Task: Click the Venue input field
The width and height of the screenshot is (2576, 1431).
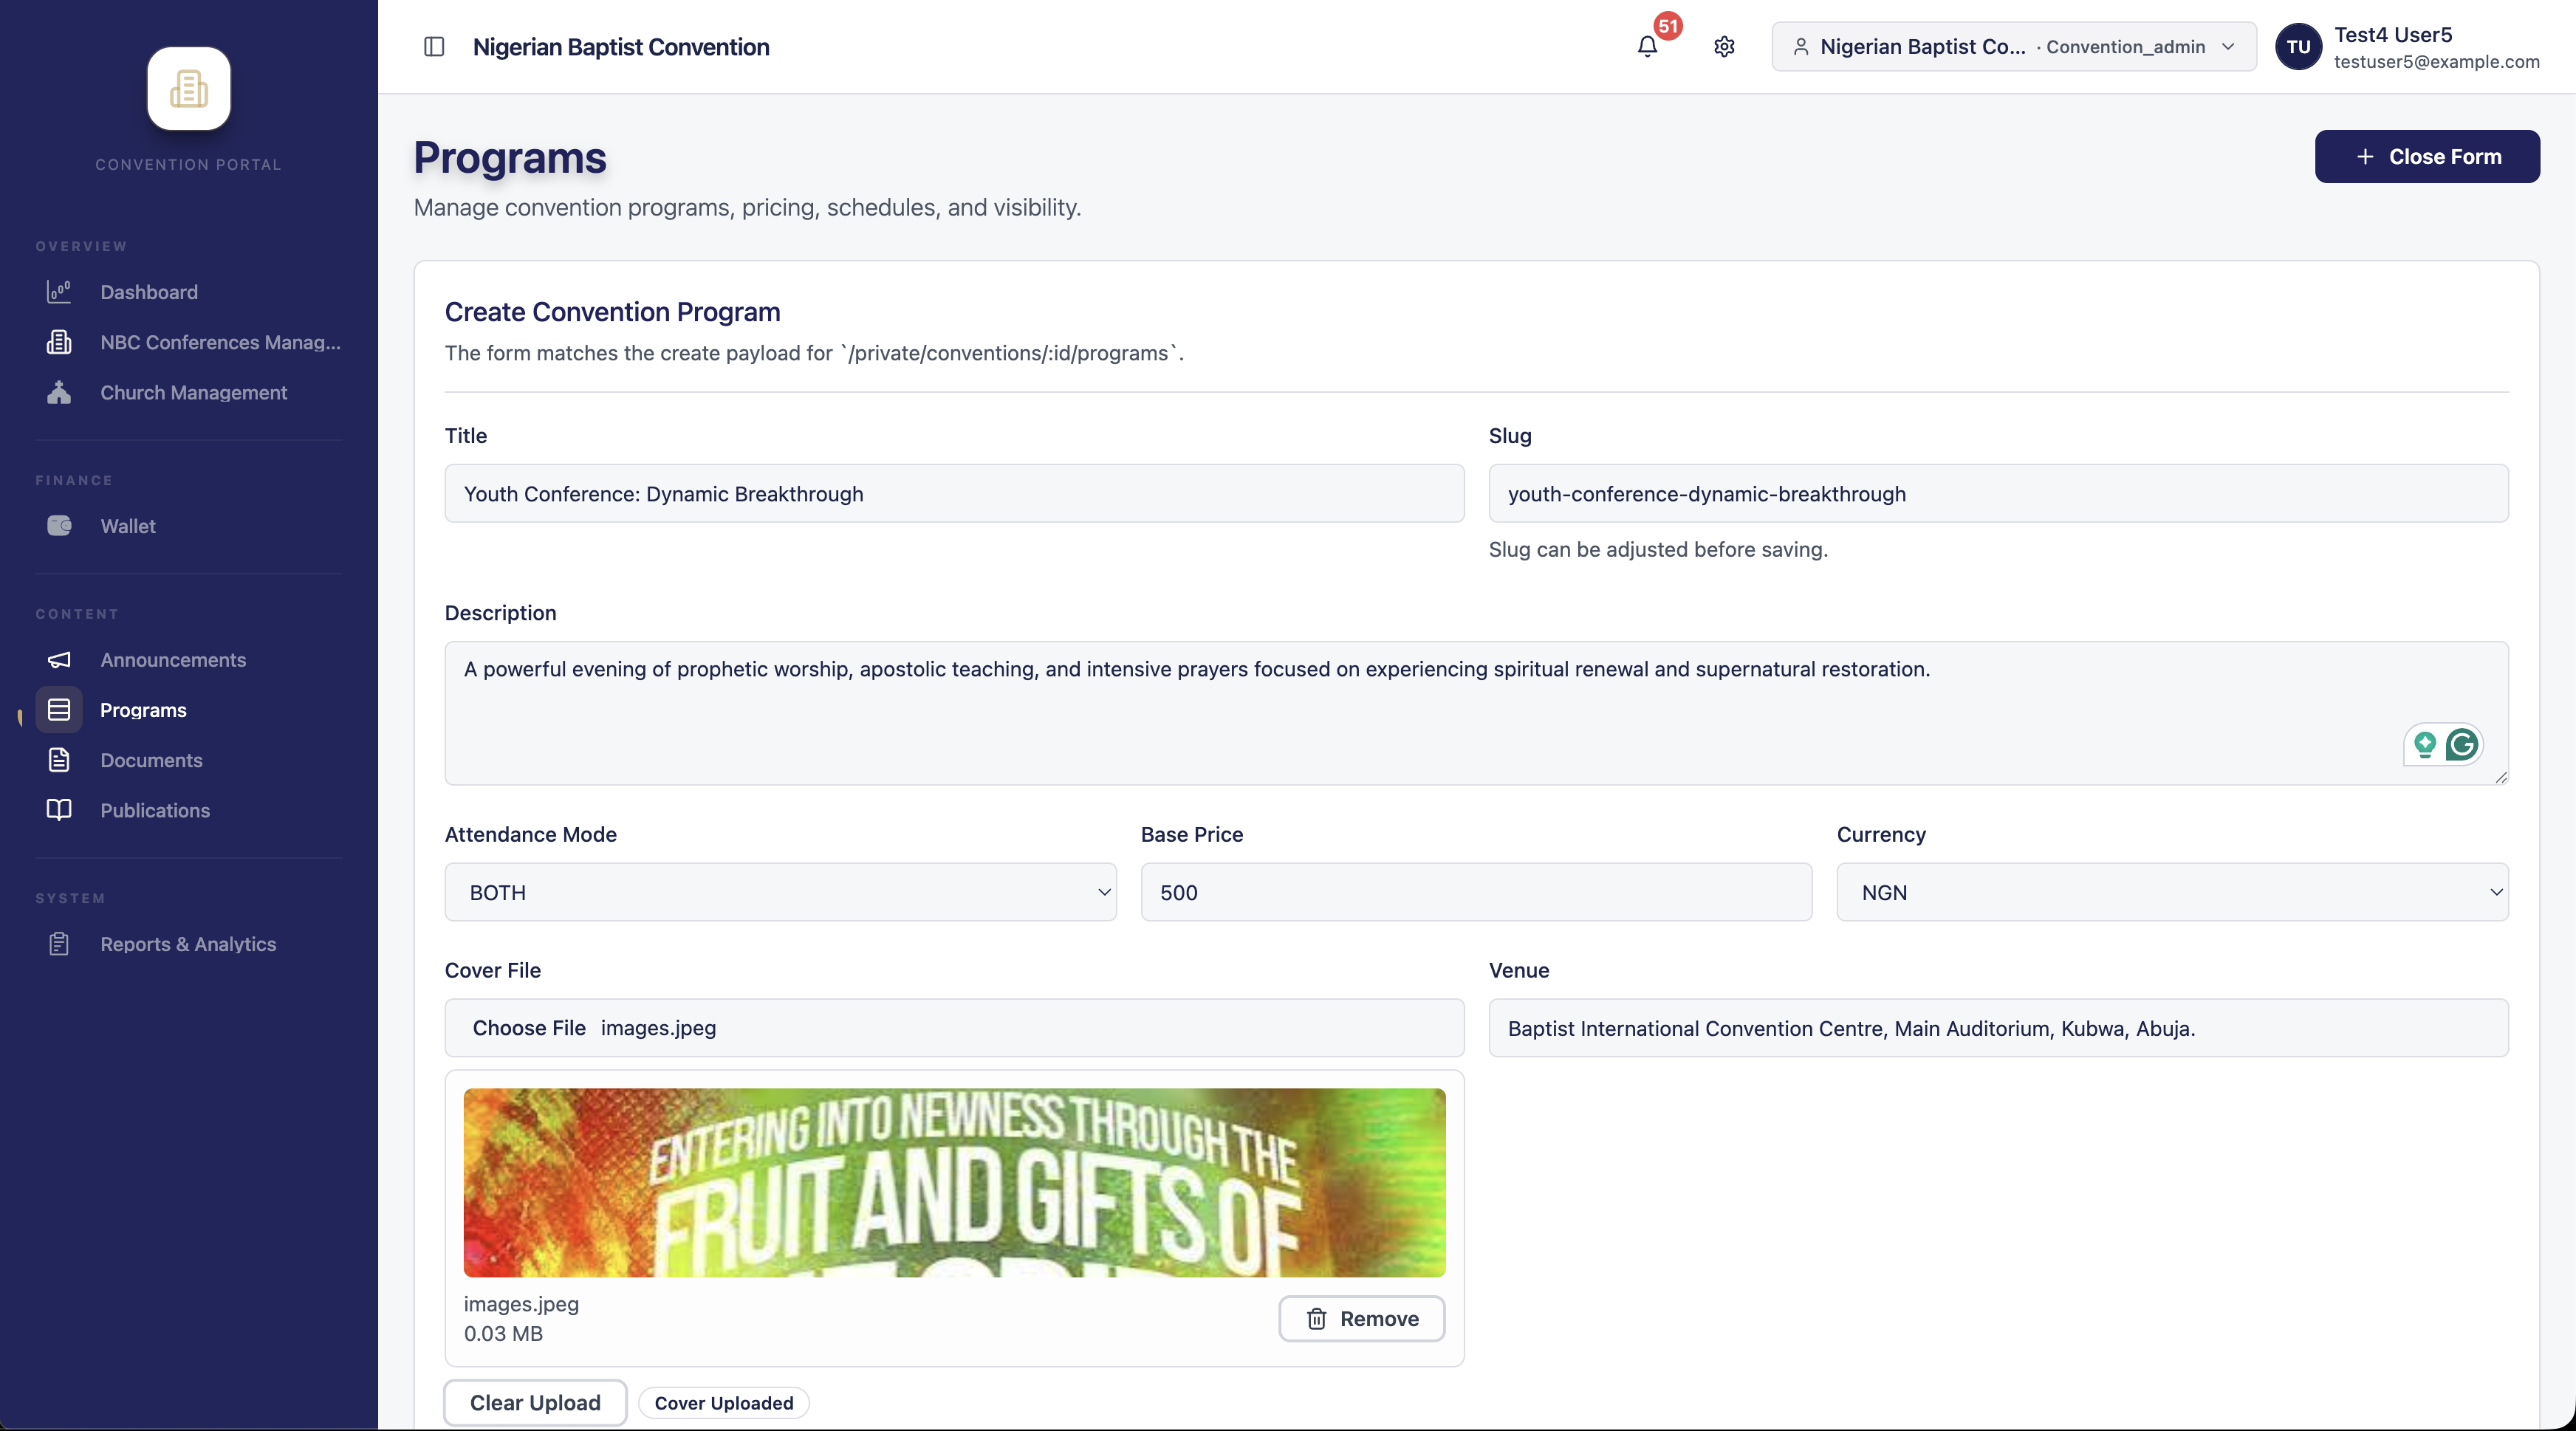Action: click(x=1998, y=1028)
